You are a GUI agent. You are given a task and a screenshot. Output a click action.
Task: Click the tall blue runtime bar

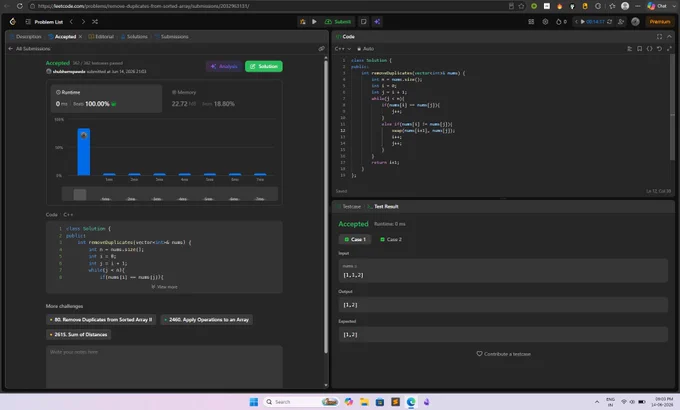(84, 152)
